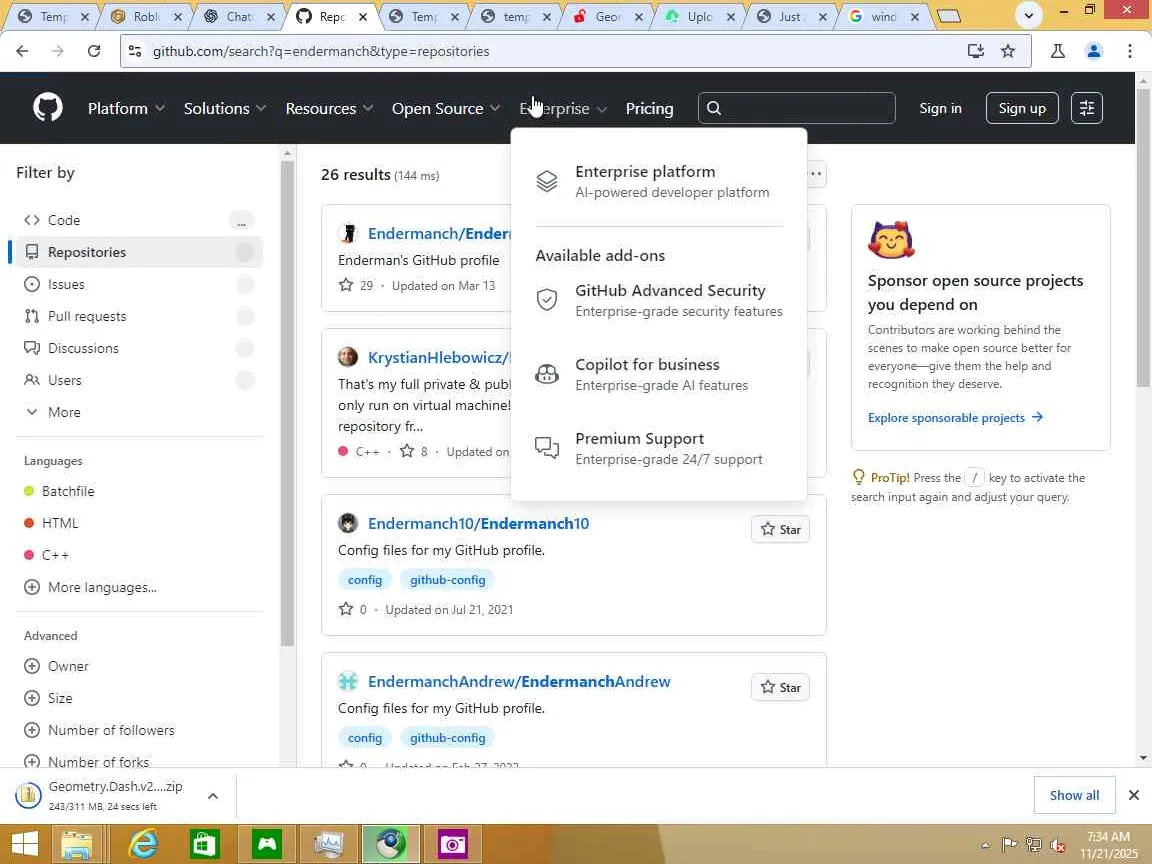Click the Copilot for business icon
Viewport: 1152px width, 864px height.
[x=547, y=374]
